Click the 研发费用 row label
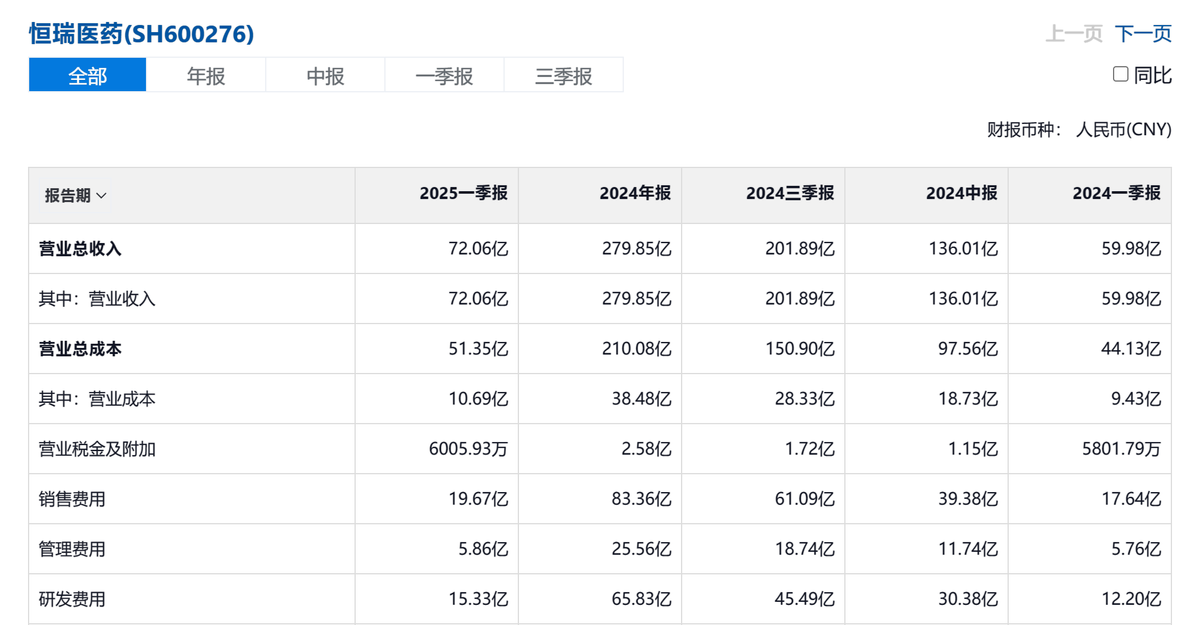 pyautogui.click(x=72, y=600)
